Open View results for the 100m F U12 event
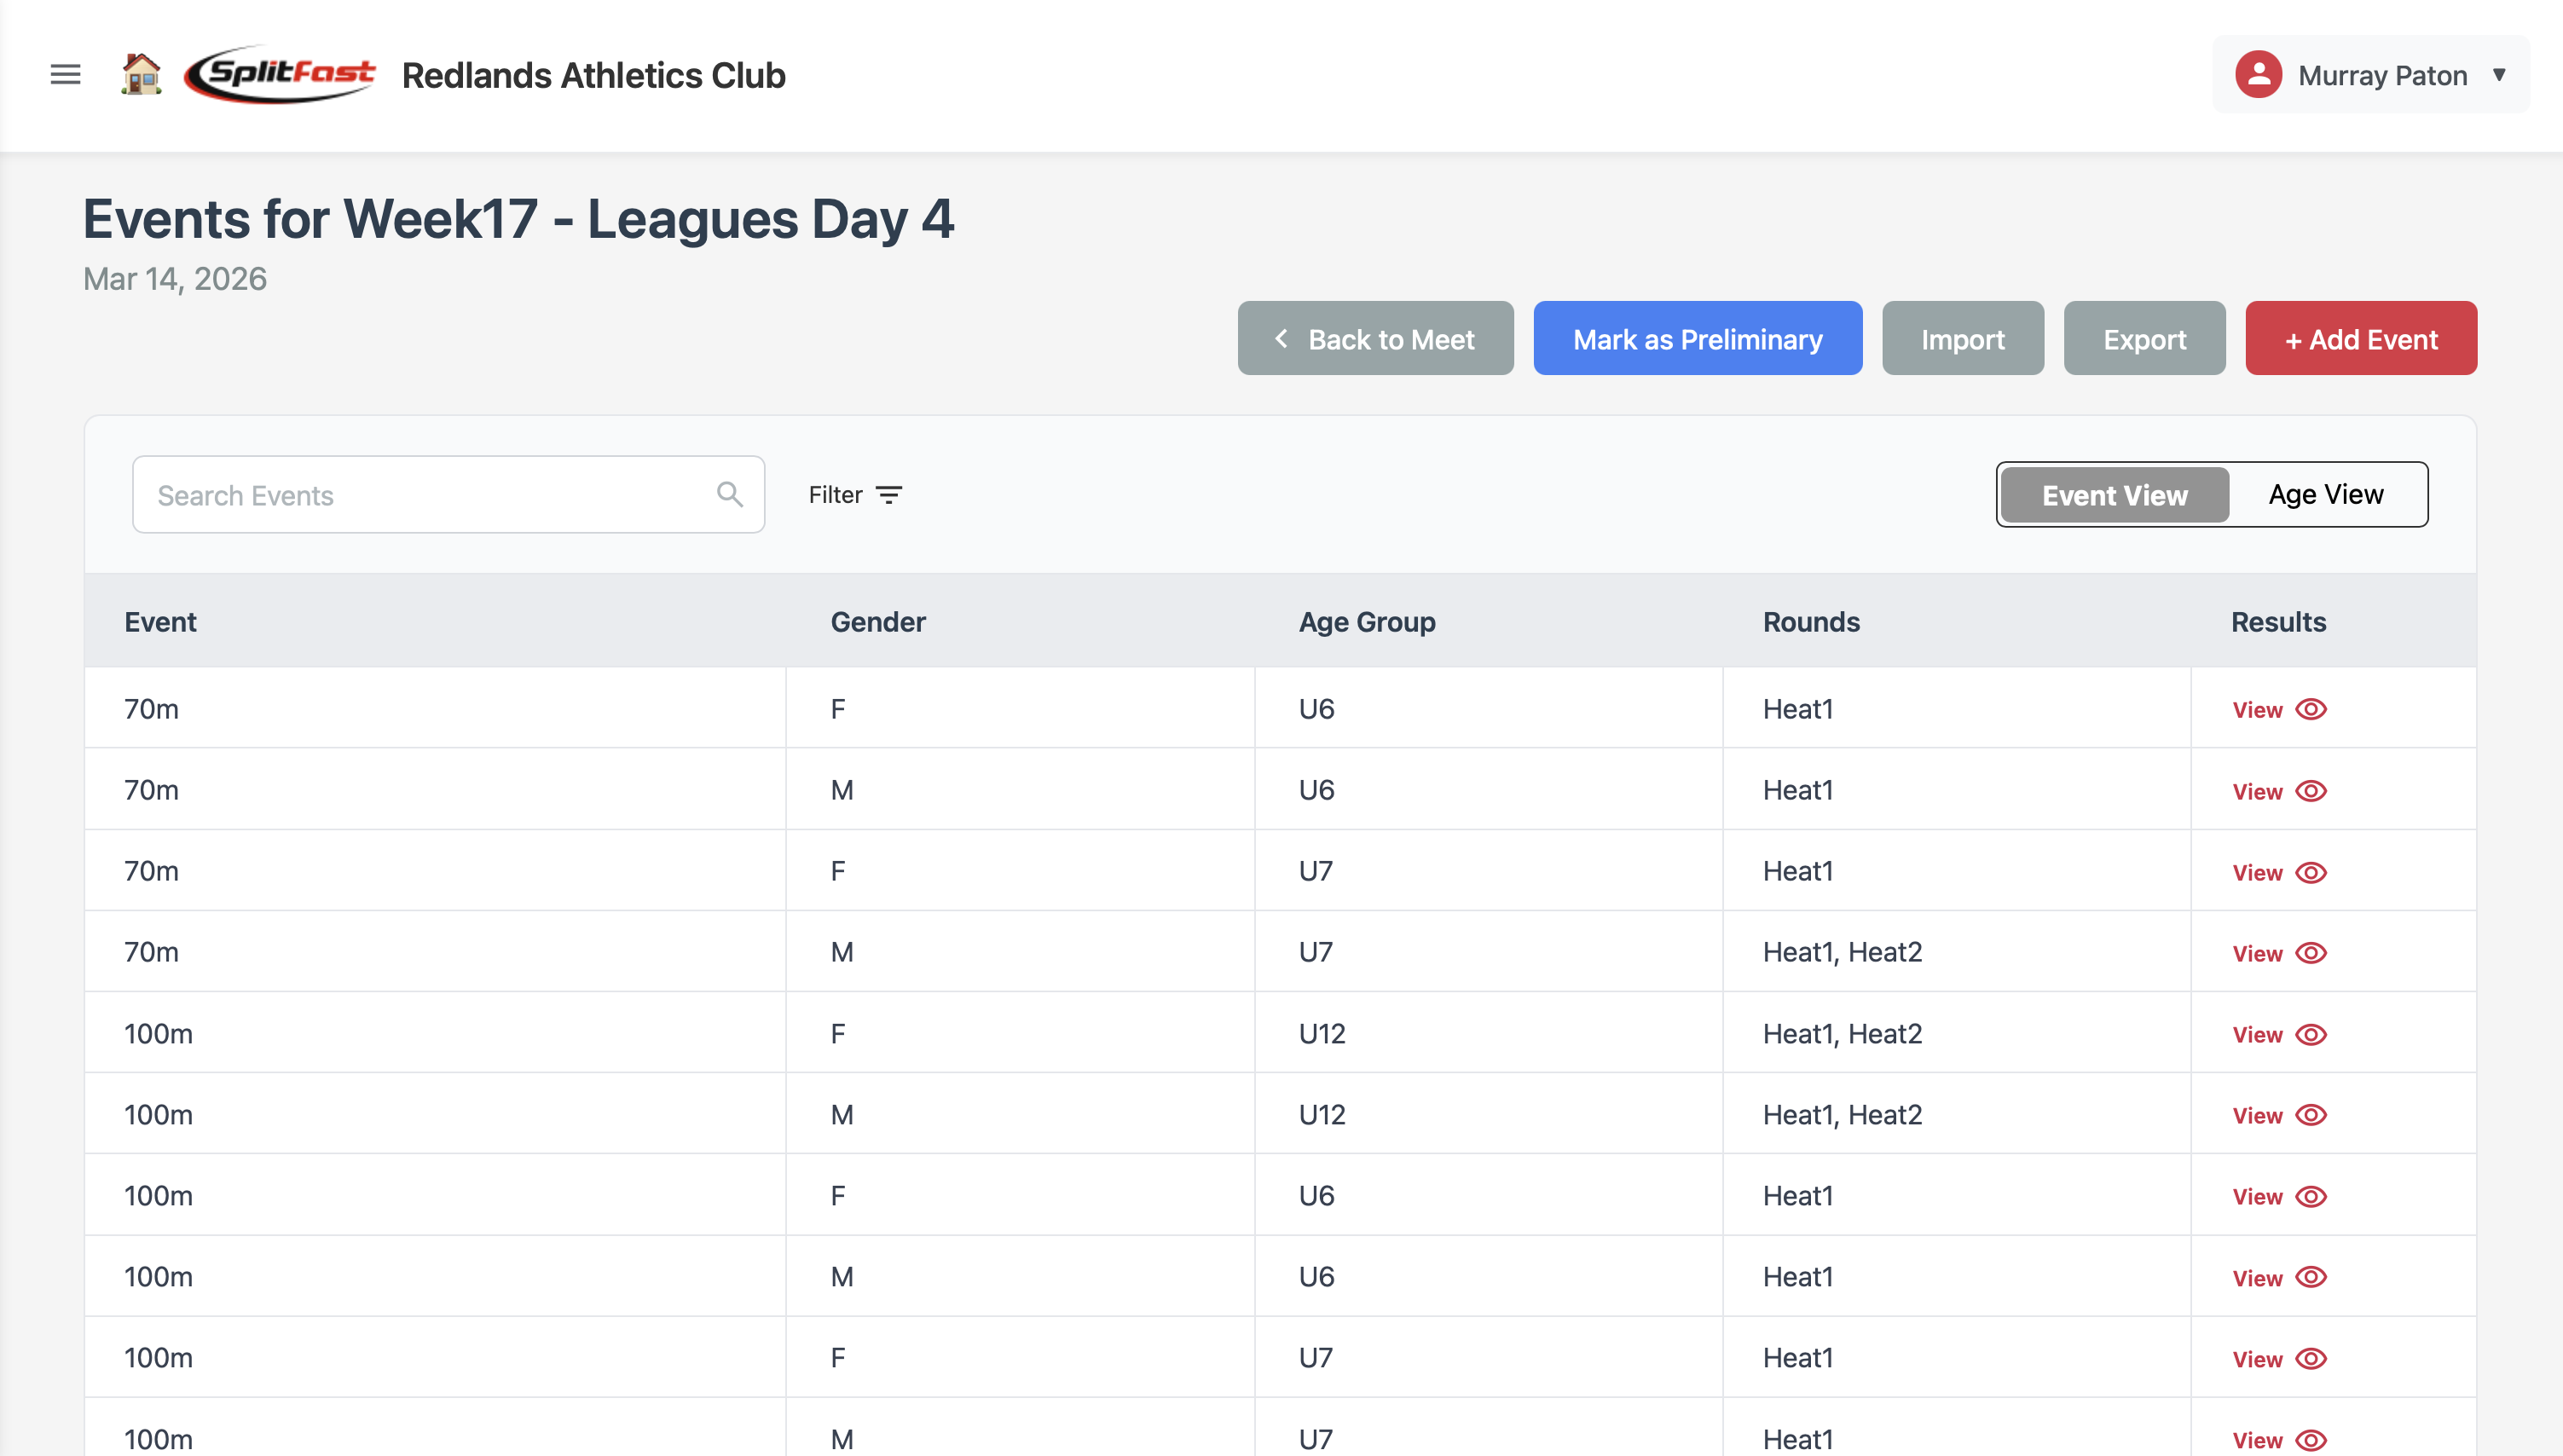 click(x=2257, y=1034)
